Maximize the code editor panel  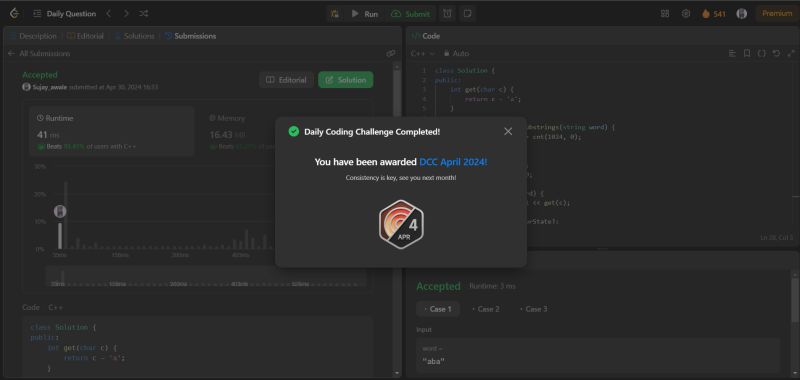791,54
